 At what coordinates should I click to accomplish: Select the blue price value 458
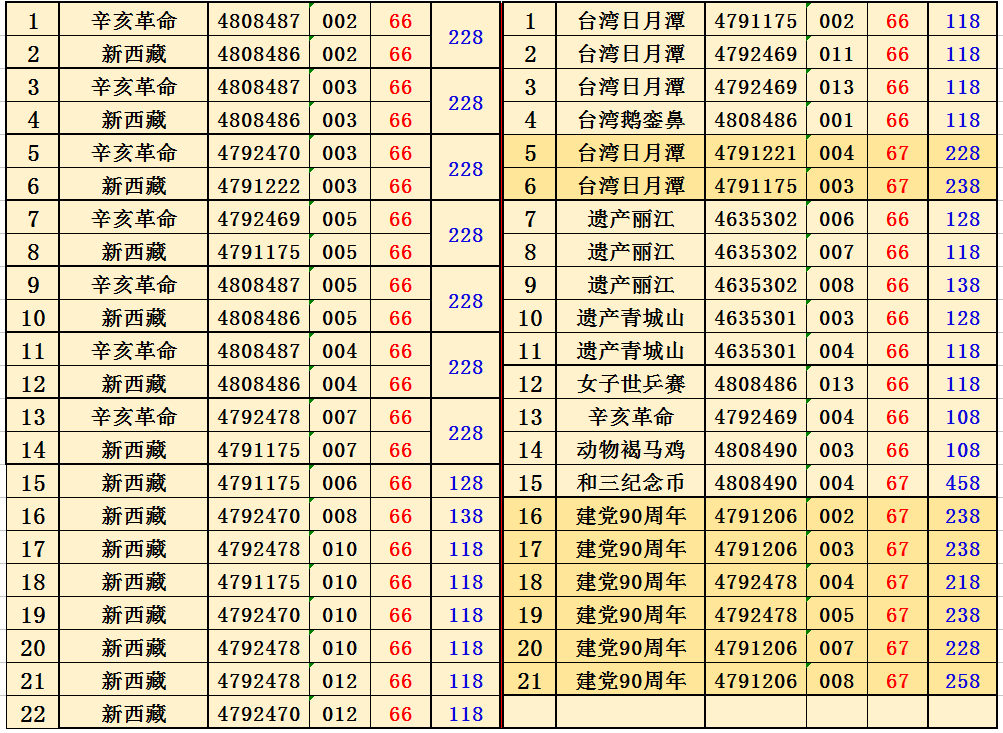pyautogui.click(x=963, y=483)
